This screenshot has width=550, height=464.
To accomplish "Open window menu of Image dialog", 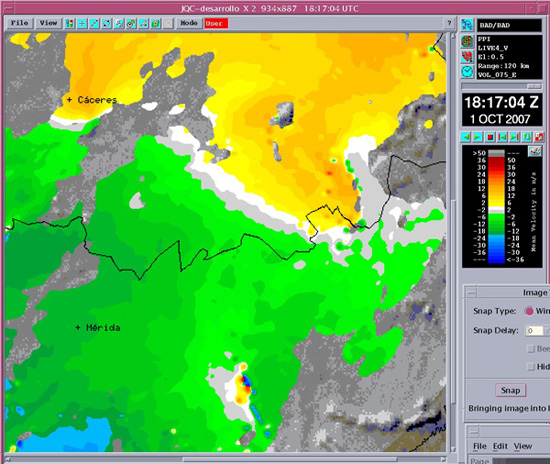I will [x=470, y=292].
